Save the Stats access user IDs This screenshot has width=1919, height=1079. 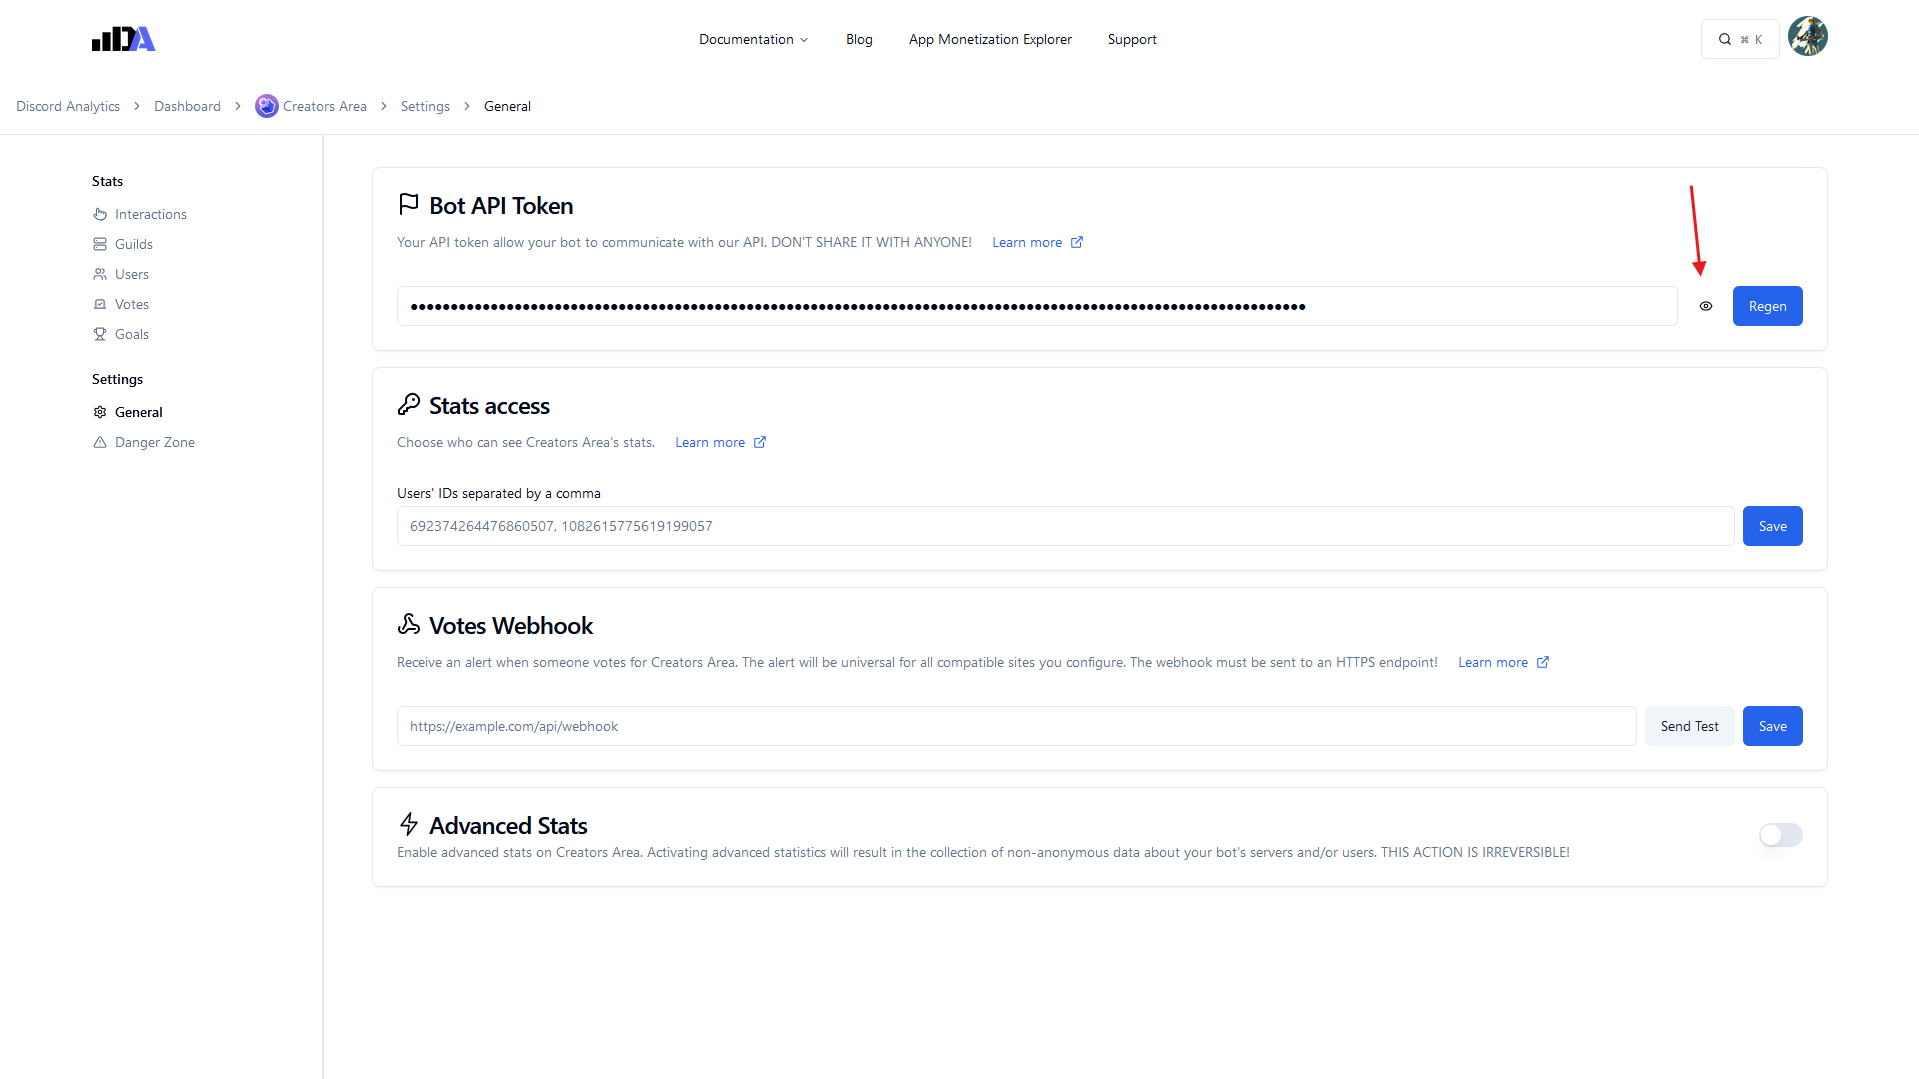pos(1772,526)
